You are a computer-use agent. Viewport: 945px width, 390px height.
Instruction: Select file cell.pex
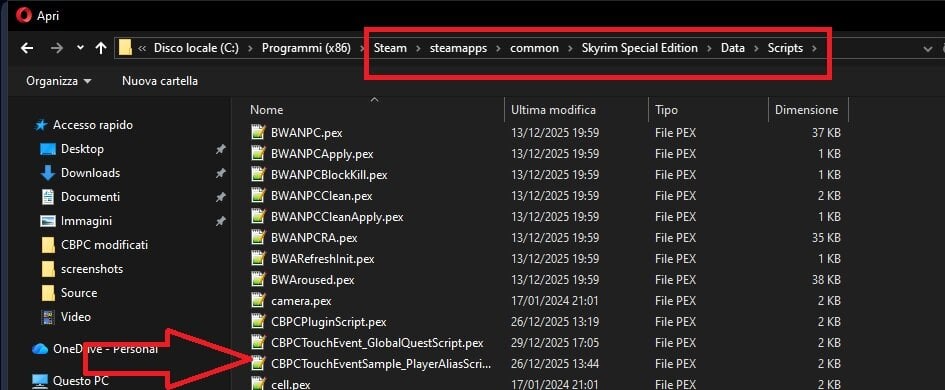point(291,384)
